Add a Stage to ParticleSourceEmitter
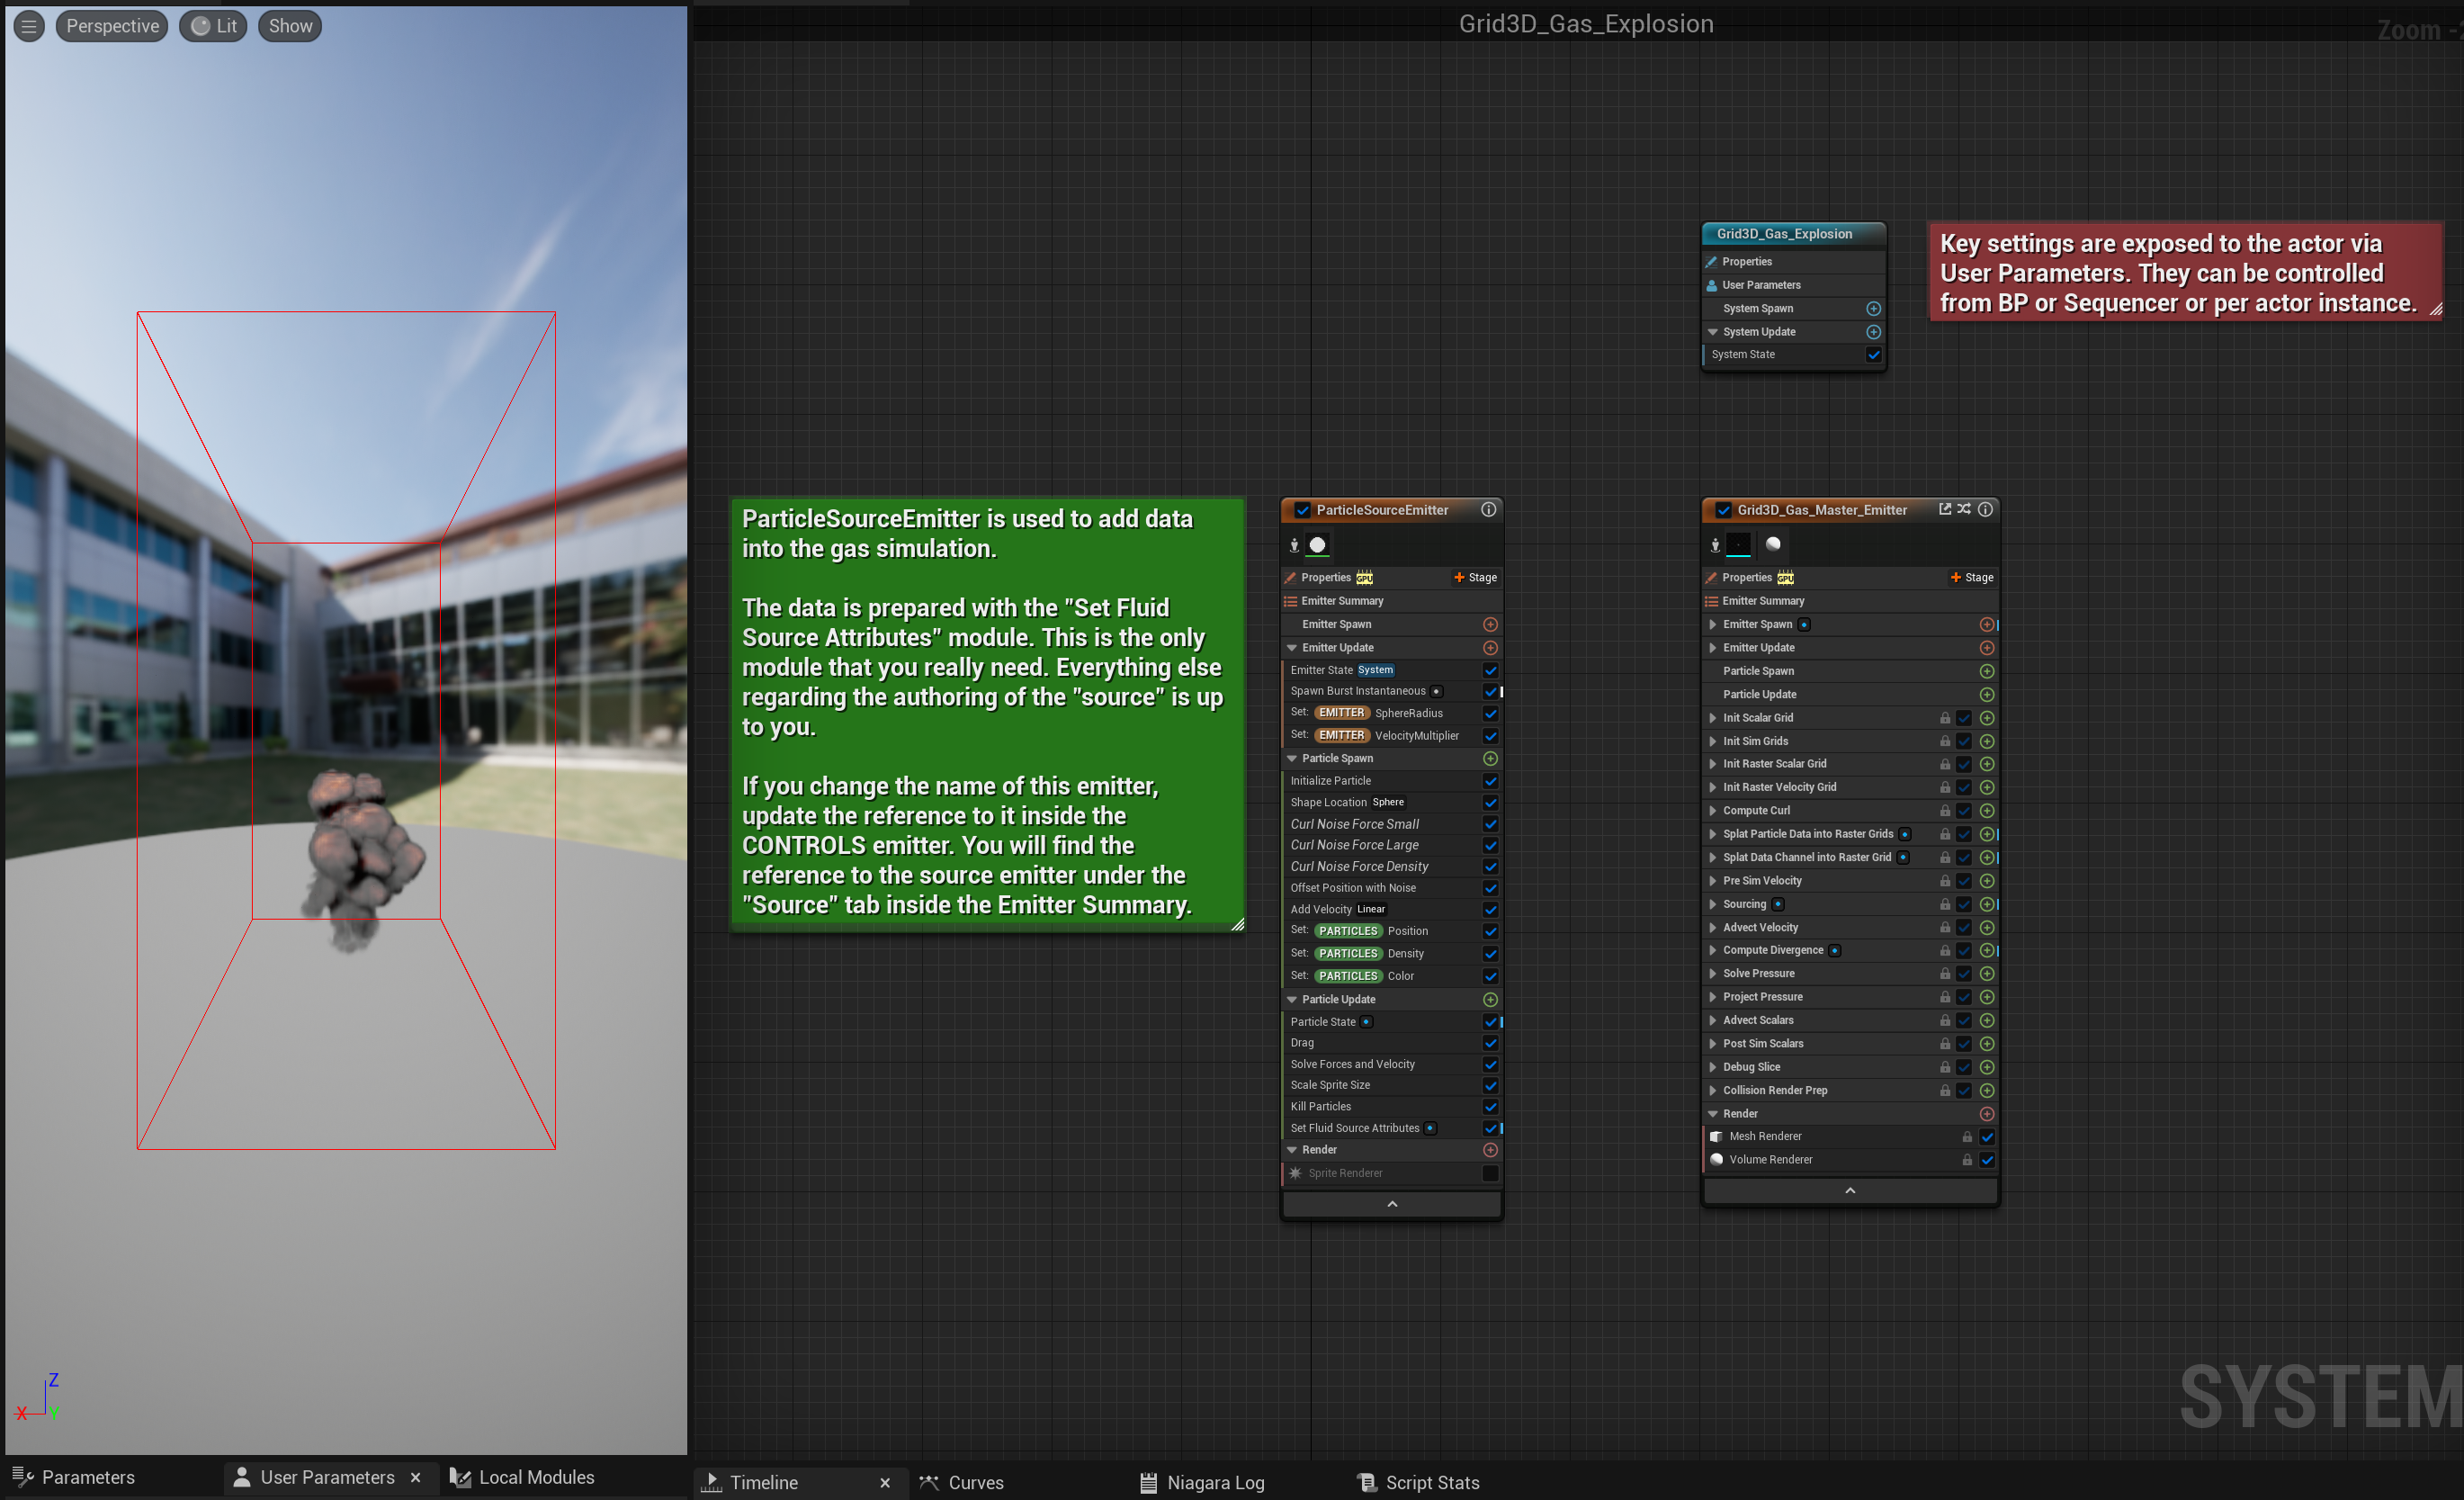 [x=1475, y=578]
